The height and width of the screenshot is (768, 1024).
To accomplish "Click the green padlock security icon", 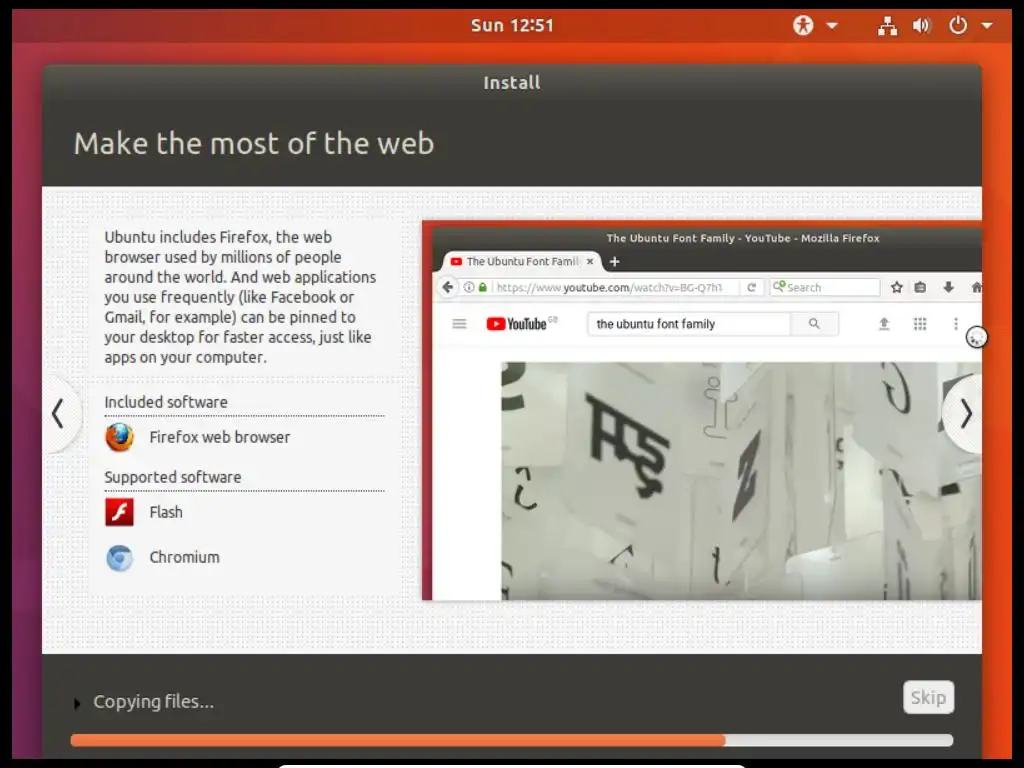I will click(x=483, y=287).
